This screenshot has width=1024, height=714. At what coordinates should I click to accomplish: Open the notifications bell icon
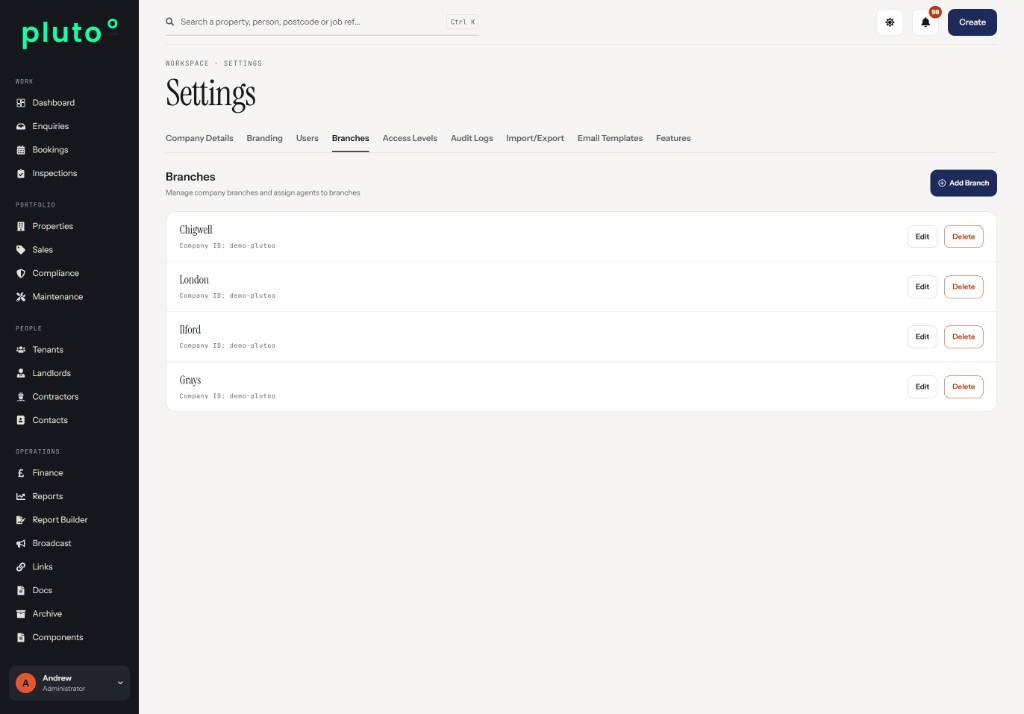925,22
